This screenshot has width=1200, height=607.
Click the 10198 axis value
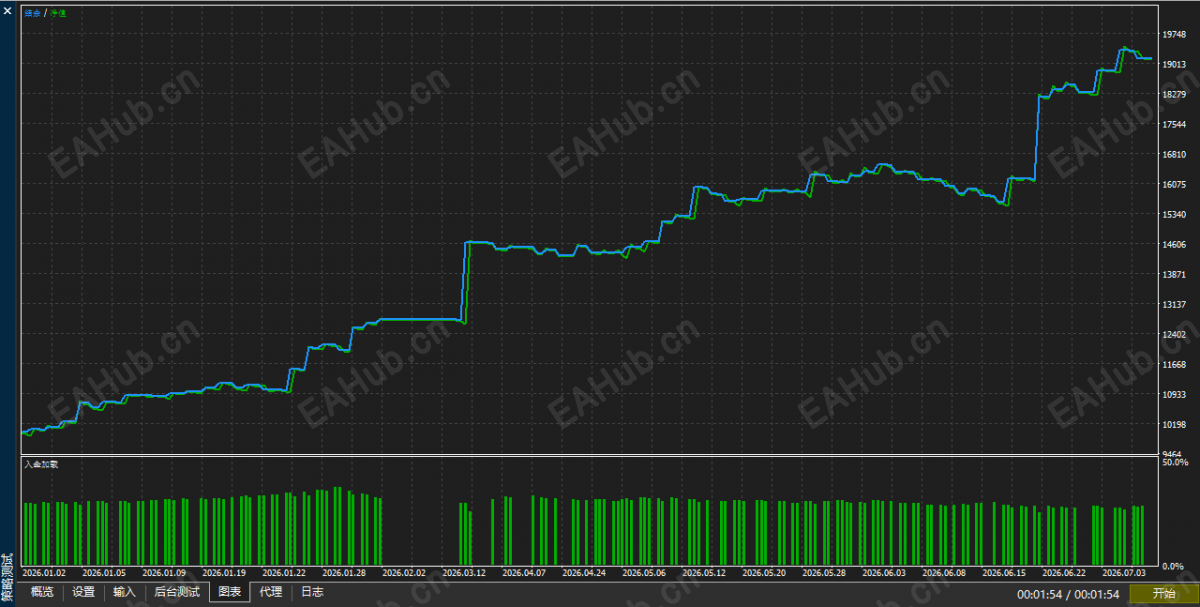click(1174, 424)
